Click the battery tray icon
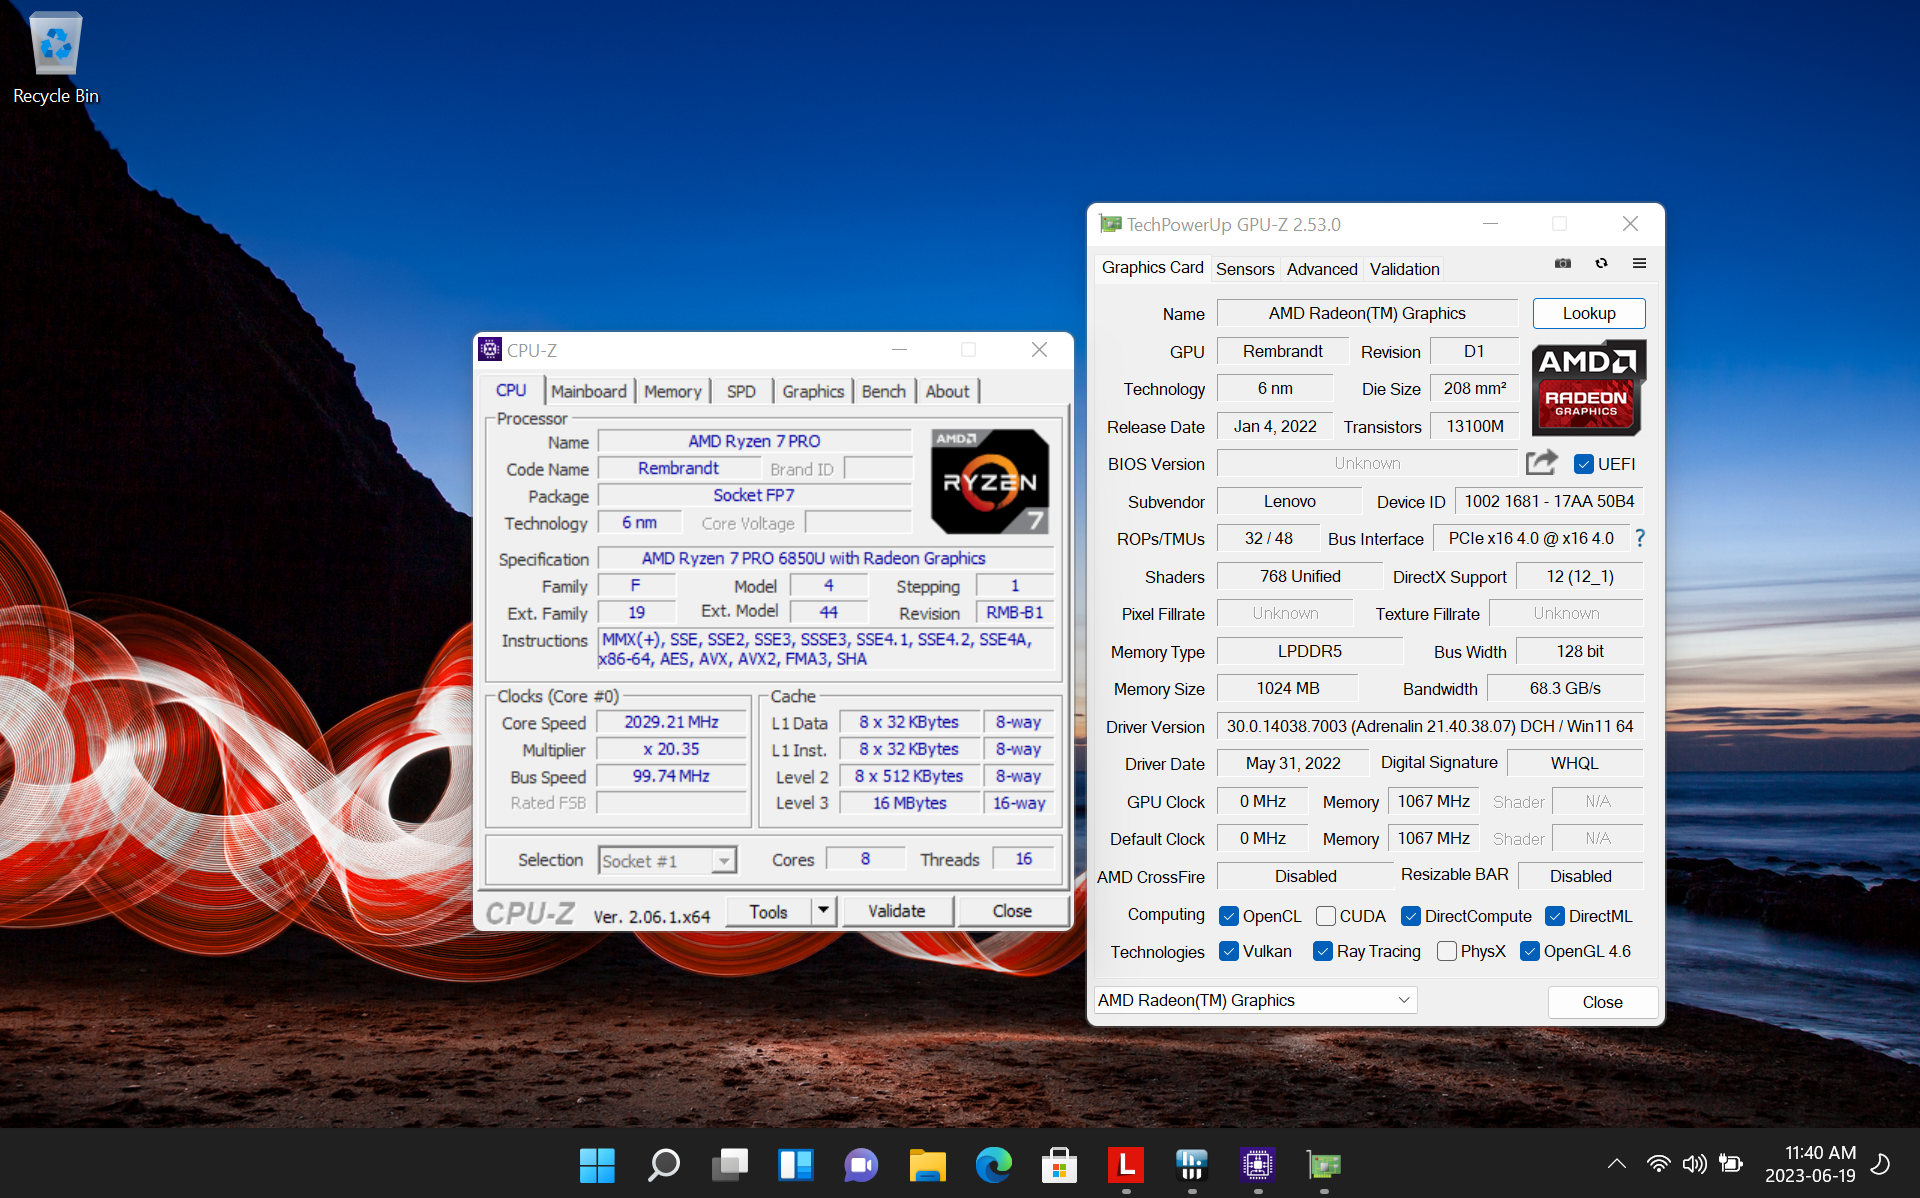 pos(1730,1163)
